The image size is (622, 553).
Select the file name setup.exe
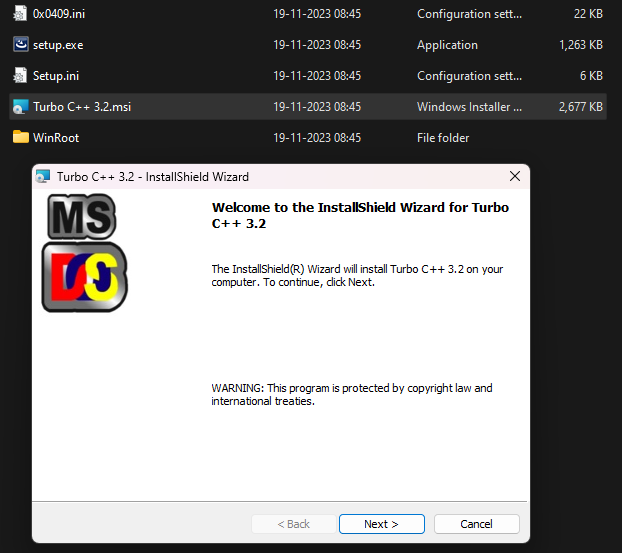click(x=58, y=45)
